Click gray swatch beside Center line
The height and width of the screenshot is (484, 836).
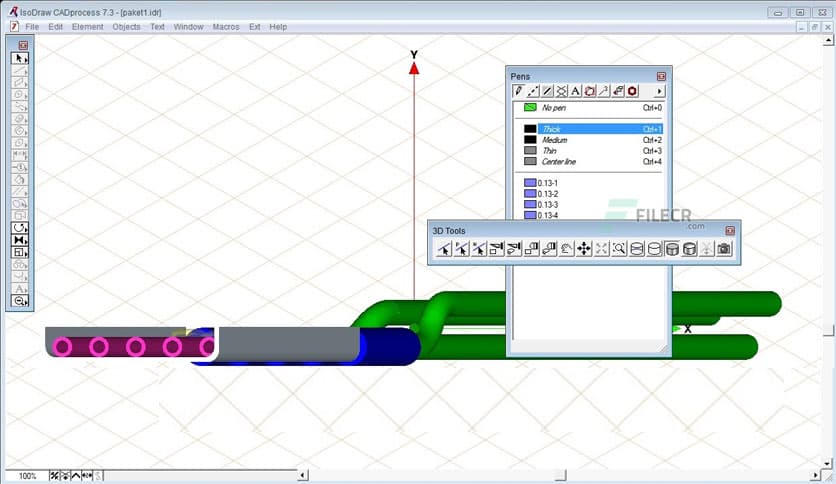coord(530,161)
